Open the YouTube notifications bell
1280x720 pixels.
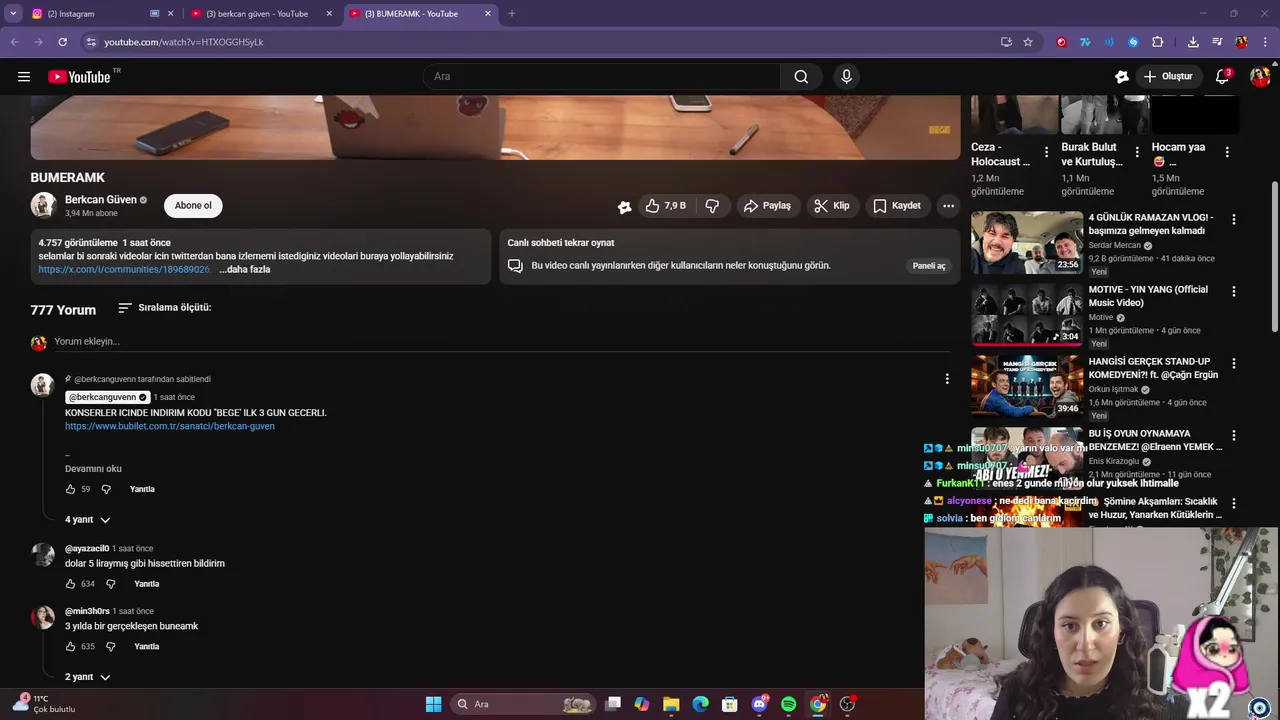(x=1222, y=76)
